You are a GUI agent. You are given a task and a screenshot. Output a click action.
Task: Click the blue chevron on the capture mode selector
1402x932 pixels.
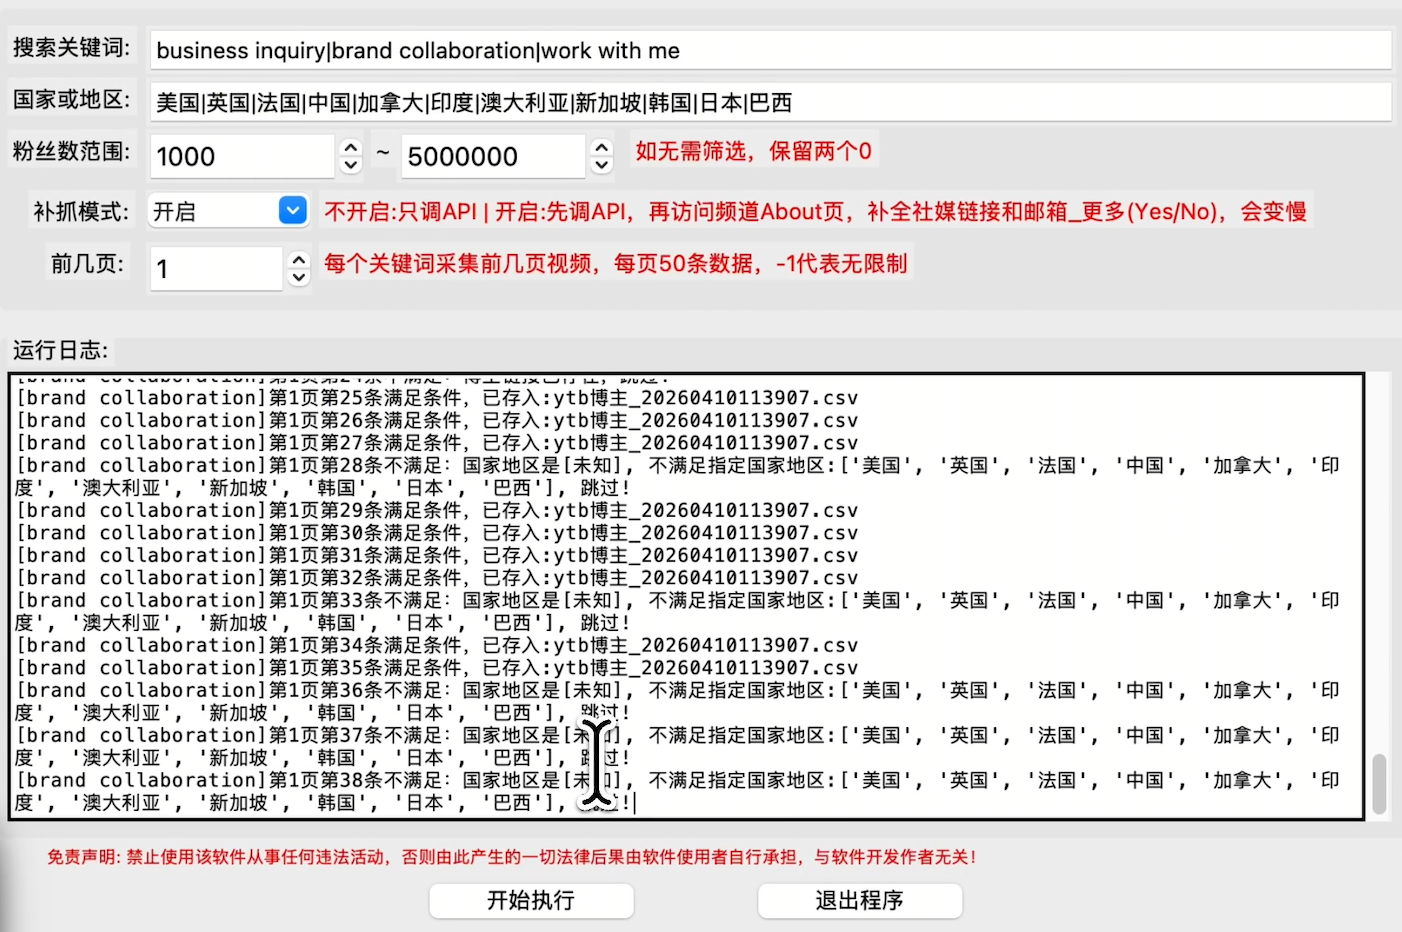pos(291,210)
